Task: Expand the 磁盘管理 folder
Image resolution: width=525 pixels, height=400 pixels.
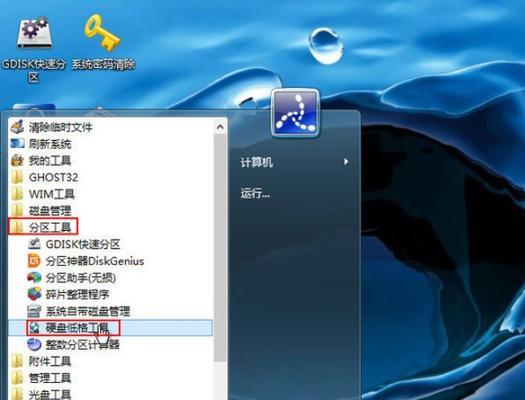Action: pos(50,211)
